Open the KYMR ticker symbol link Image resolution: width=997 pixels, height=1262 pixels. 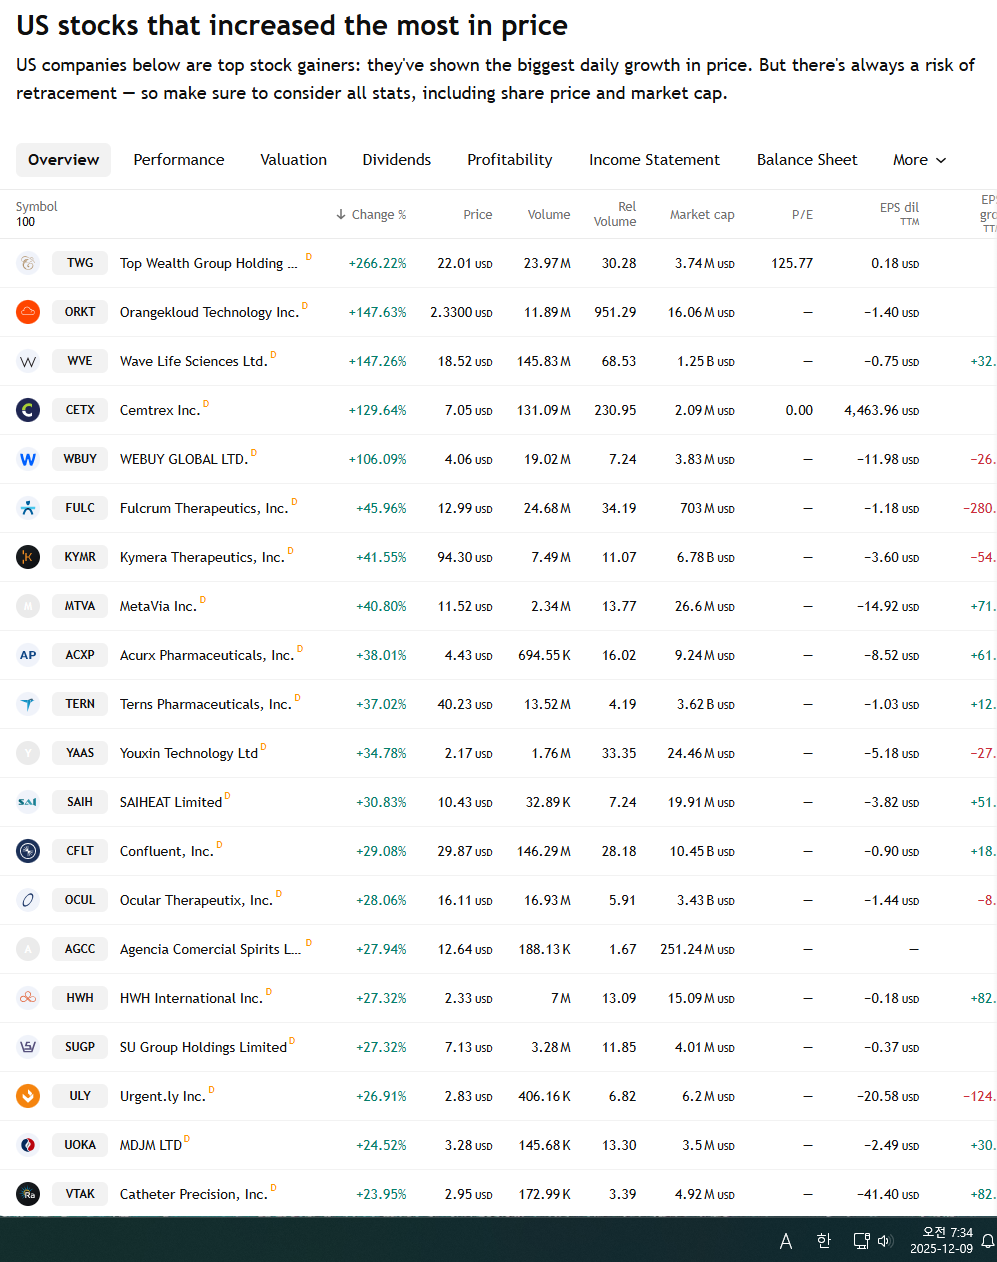pyautogui.click(x=80, y=557)
